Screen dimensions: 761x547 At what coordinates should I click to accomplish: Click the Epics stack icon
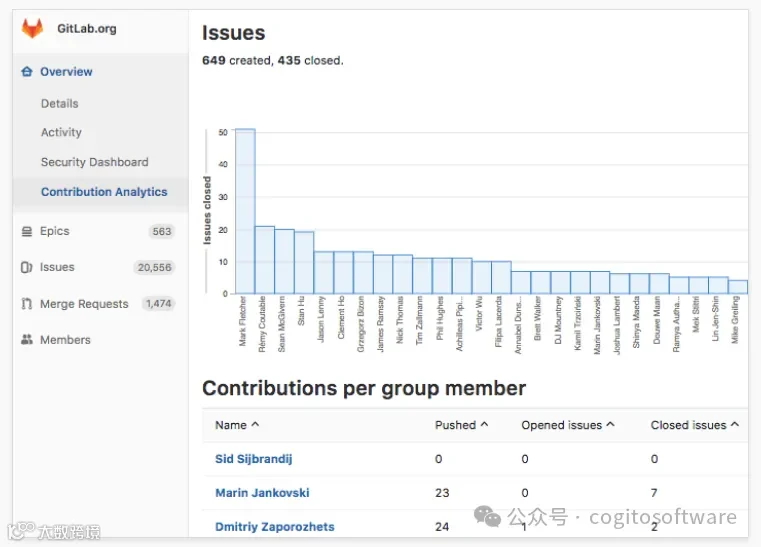(27, 232)
